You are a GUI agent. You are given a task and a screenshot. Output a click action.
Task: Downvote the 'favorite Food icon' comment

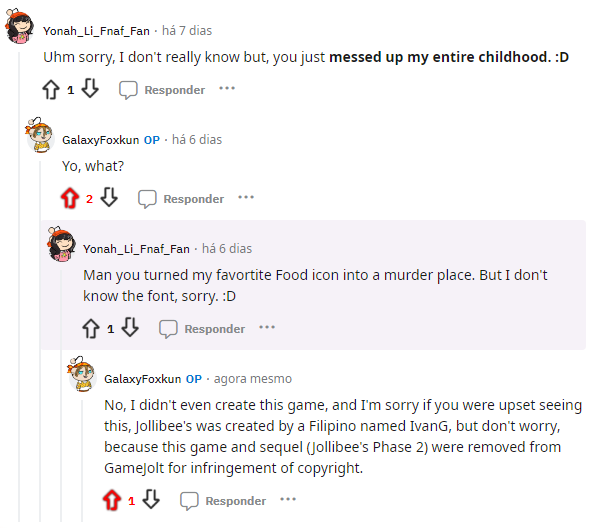[130, 328]
